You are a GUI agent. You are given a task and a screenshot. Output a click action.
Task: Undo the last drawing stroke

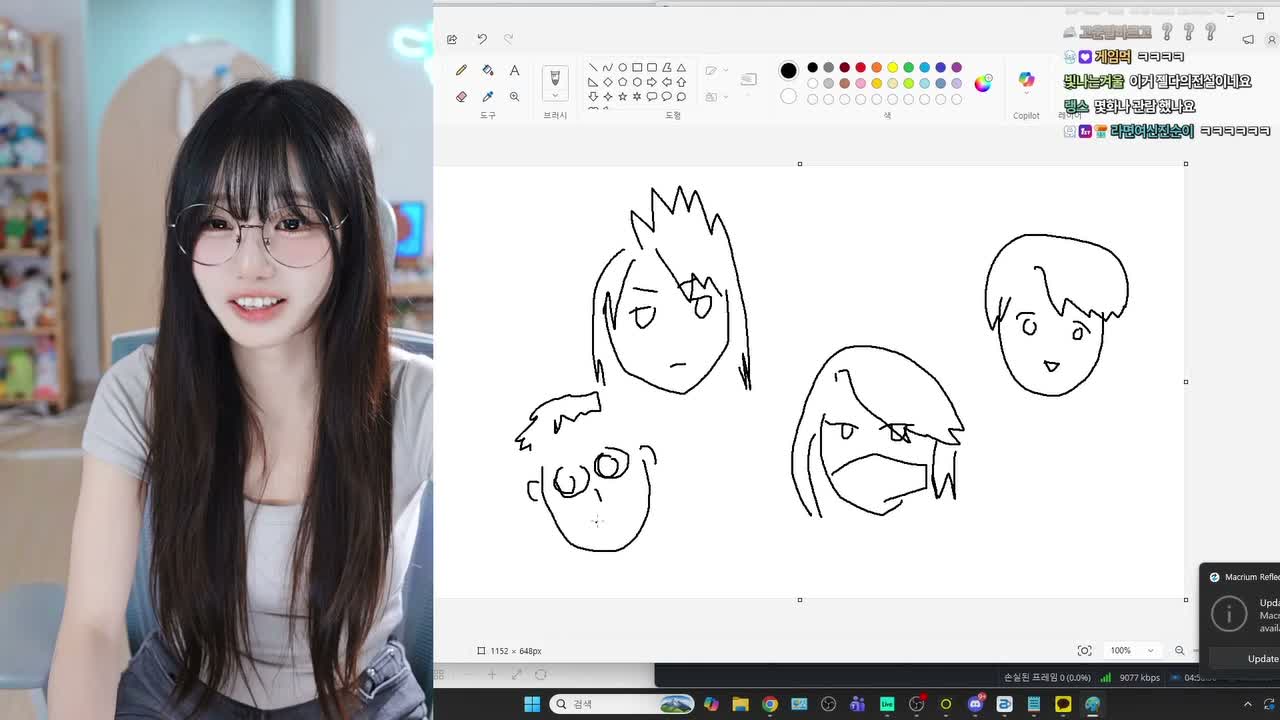481,39
